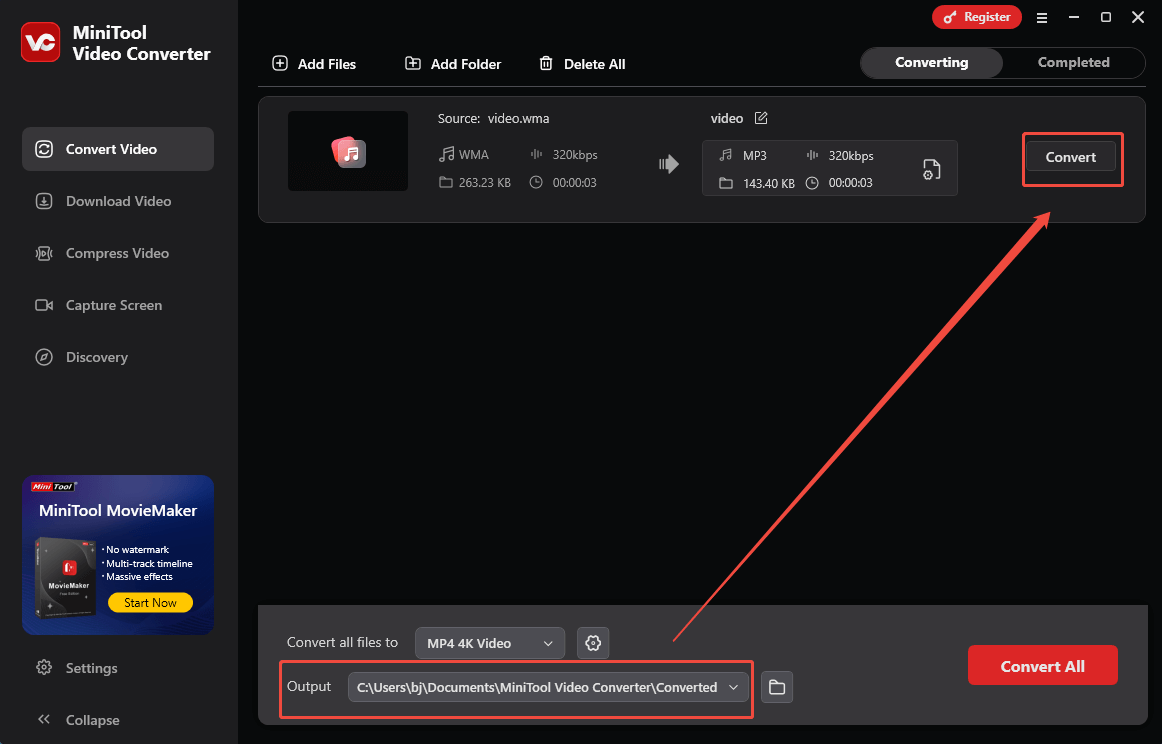
Task: Switch to the Converting tab
Action: [932, 62]
